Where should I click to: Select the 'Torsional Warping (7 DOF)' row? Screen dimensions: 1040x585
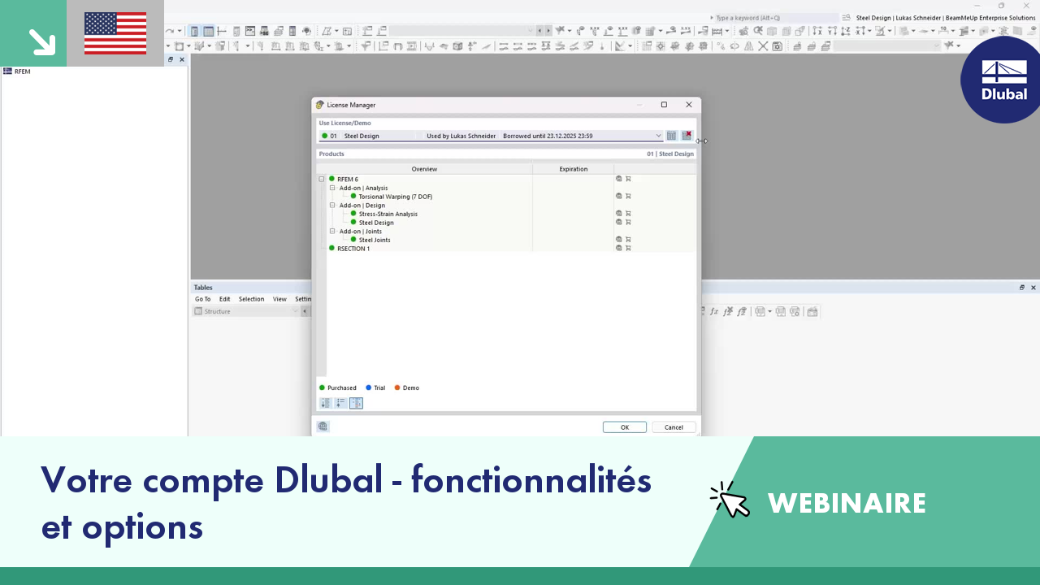point(395,196)
